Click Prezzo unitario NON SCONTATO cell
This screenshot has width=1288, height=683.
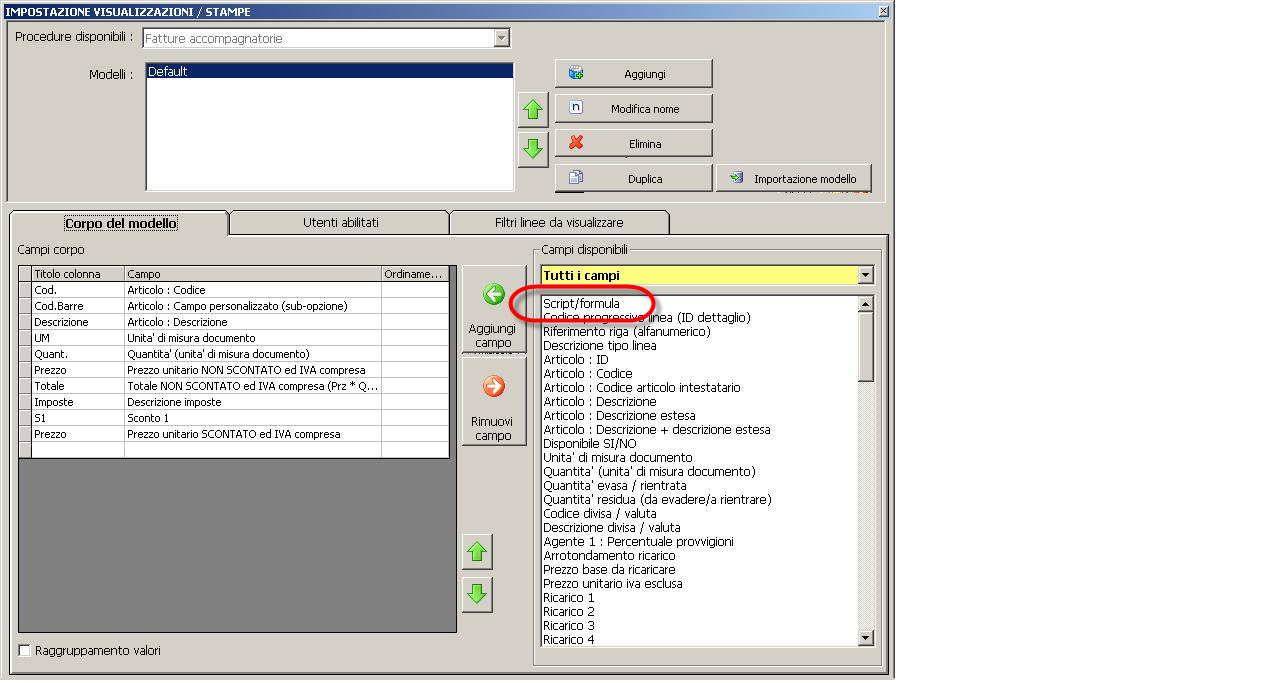(x=253, y=370)
